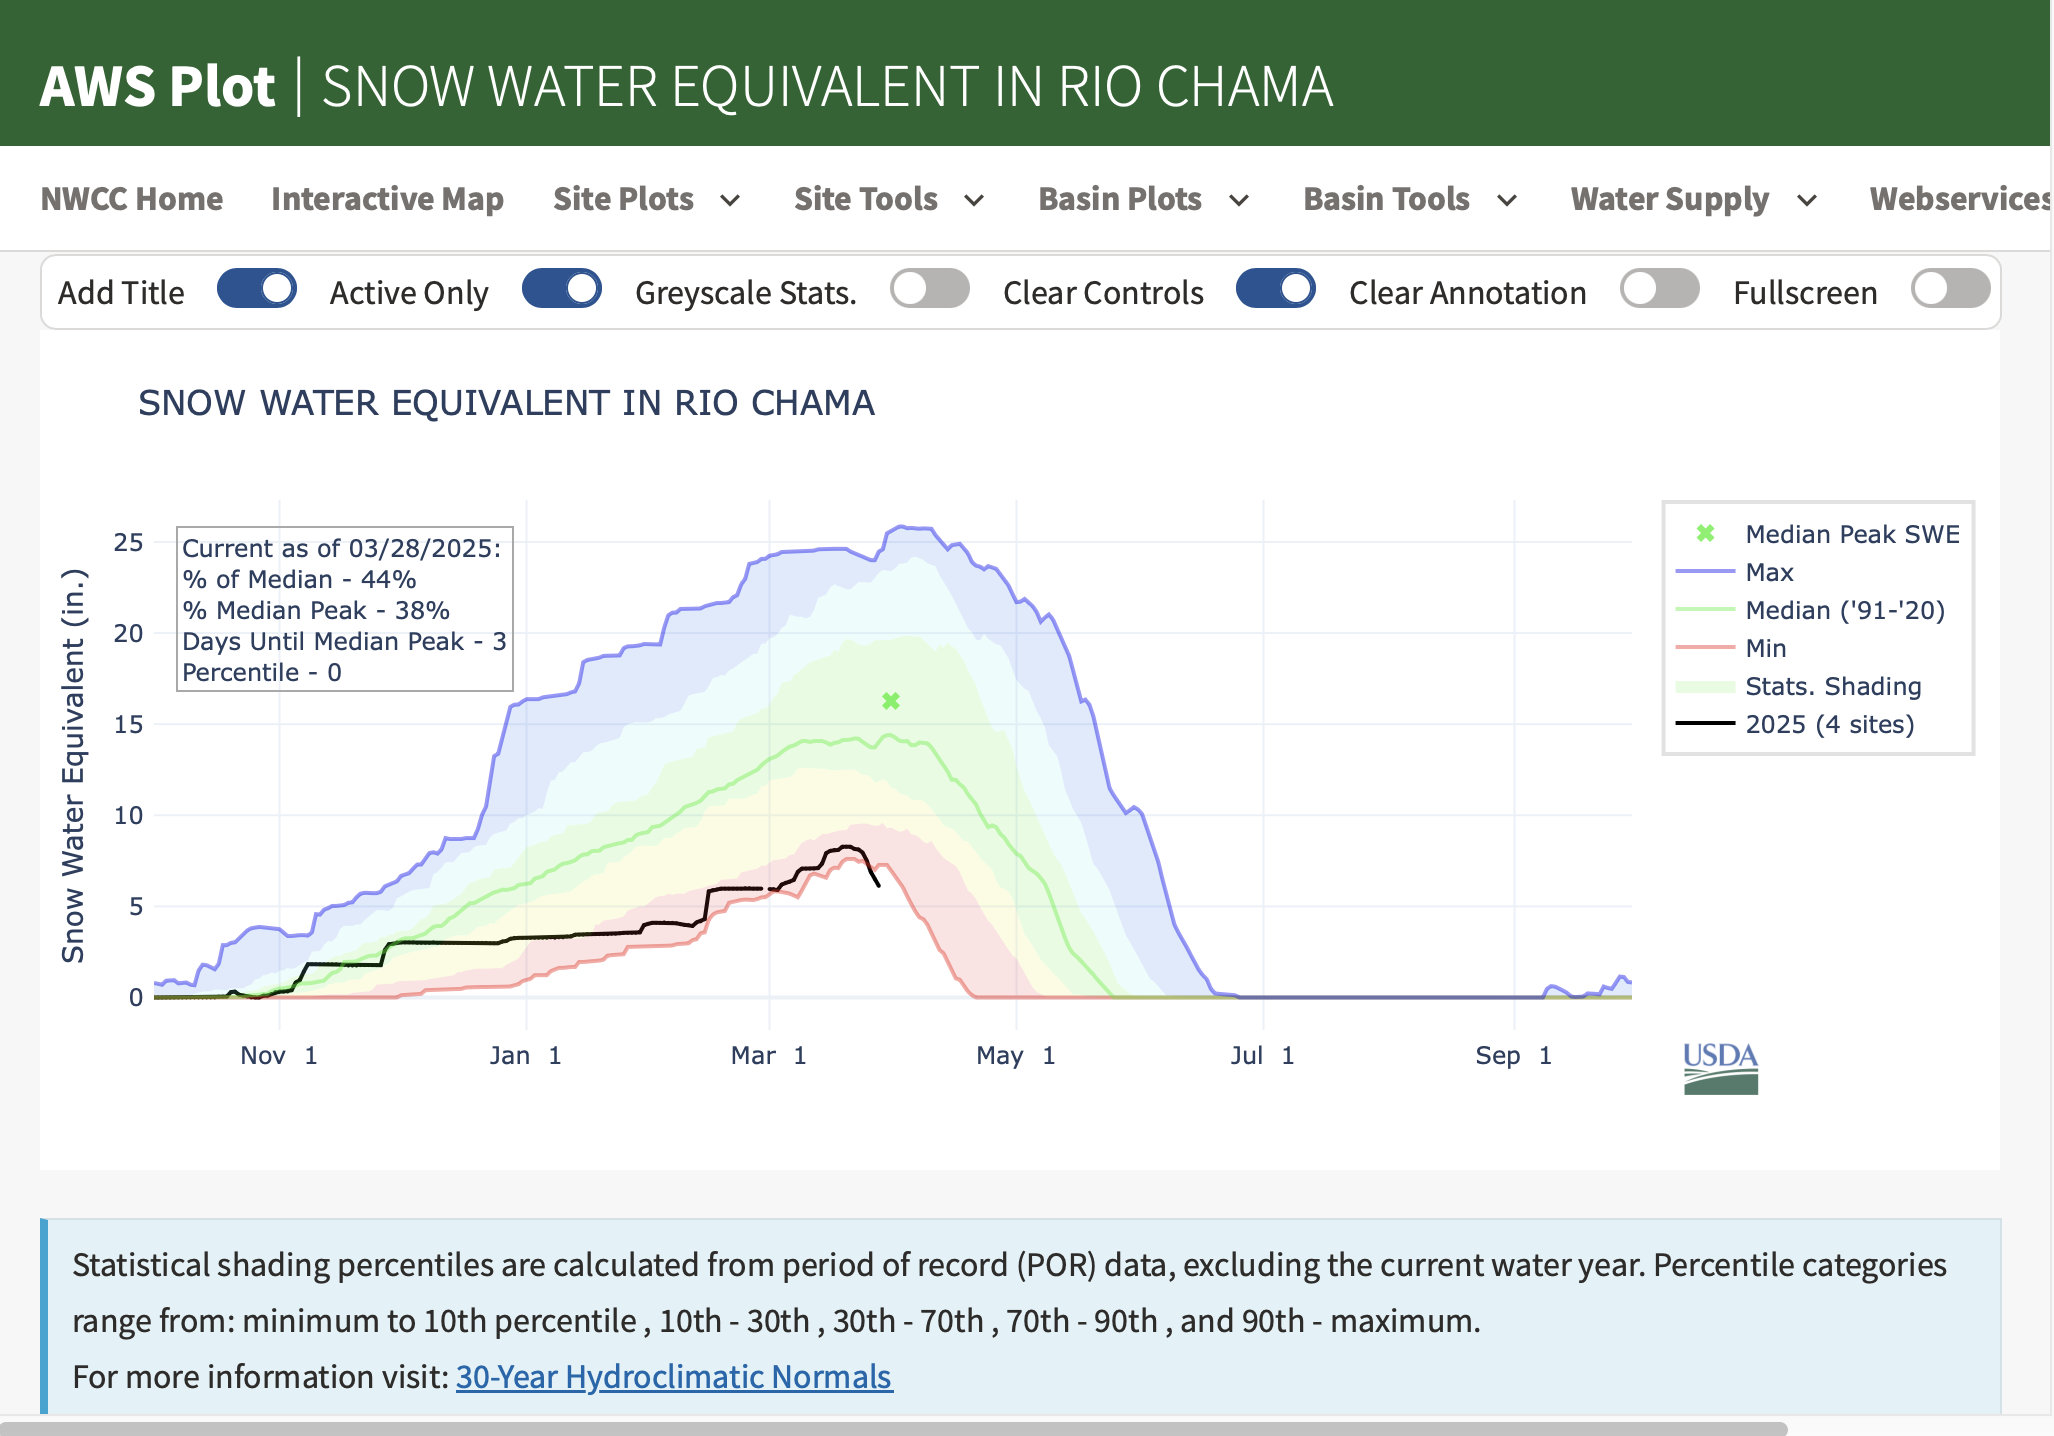Screen dimensions: 2054x1436
Task: Go to NWCC Home
Action: [132, 199]
